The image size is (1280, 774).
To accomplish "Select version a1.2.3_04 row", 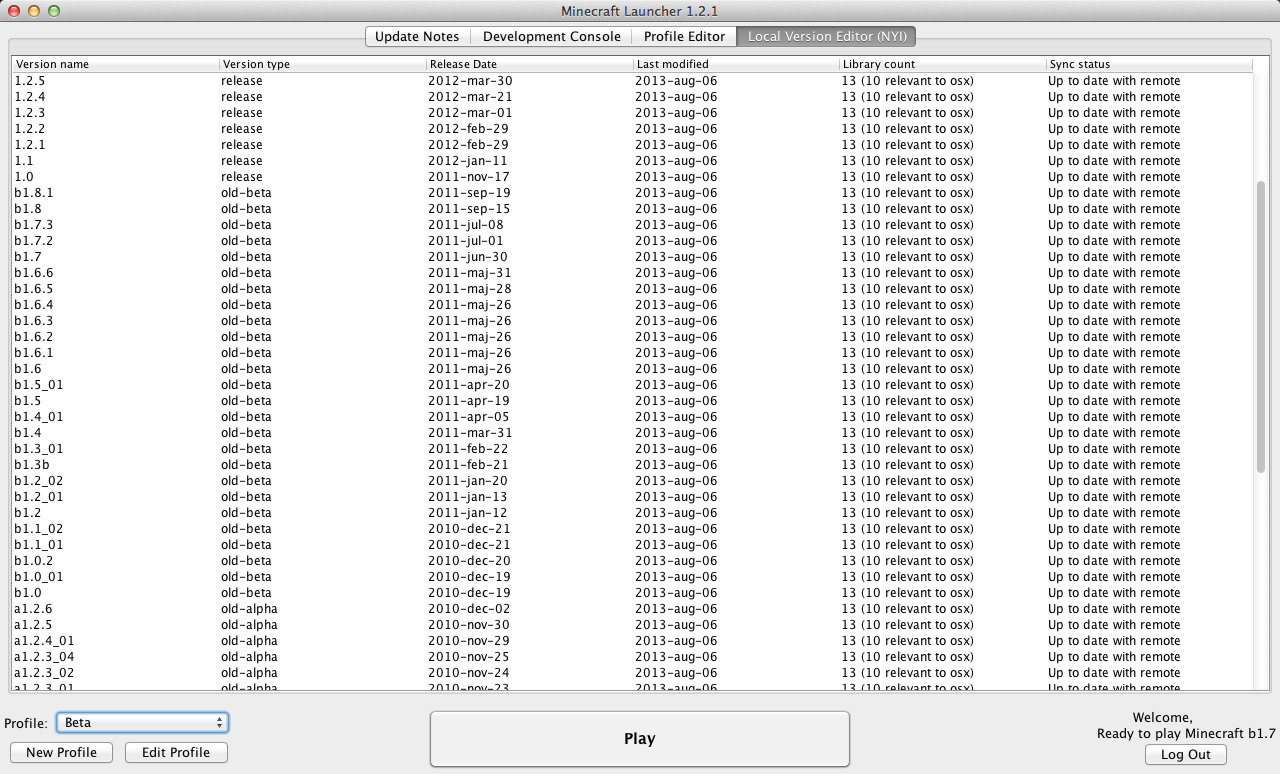I will [633, 657].
